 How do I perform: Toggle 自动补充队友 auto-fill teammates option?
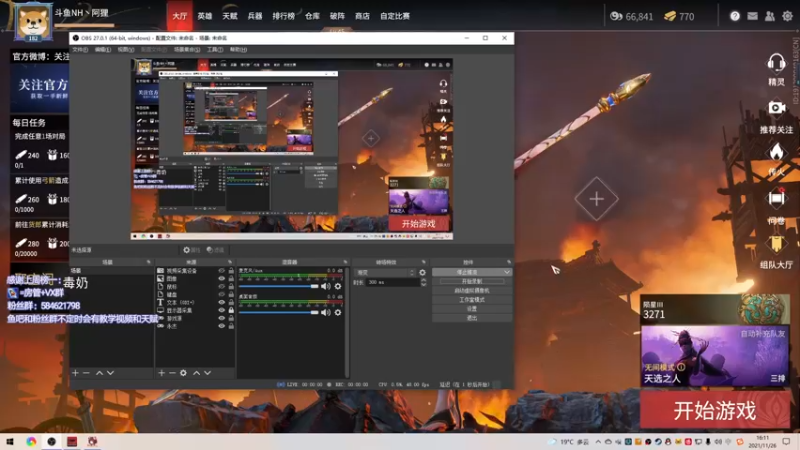[763, 334]
